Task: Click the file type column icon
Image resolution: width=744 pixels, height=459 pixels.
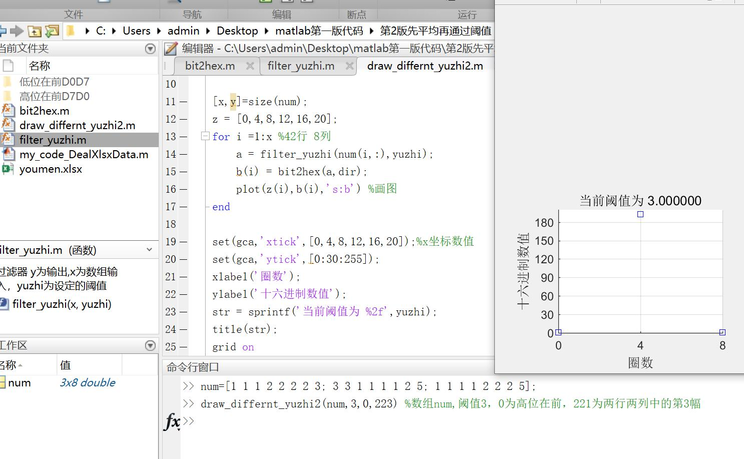Action: point(8,66)
